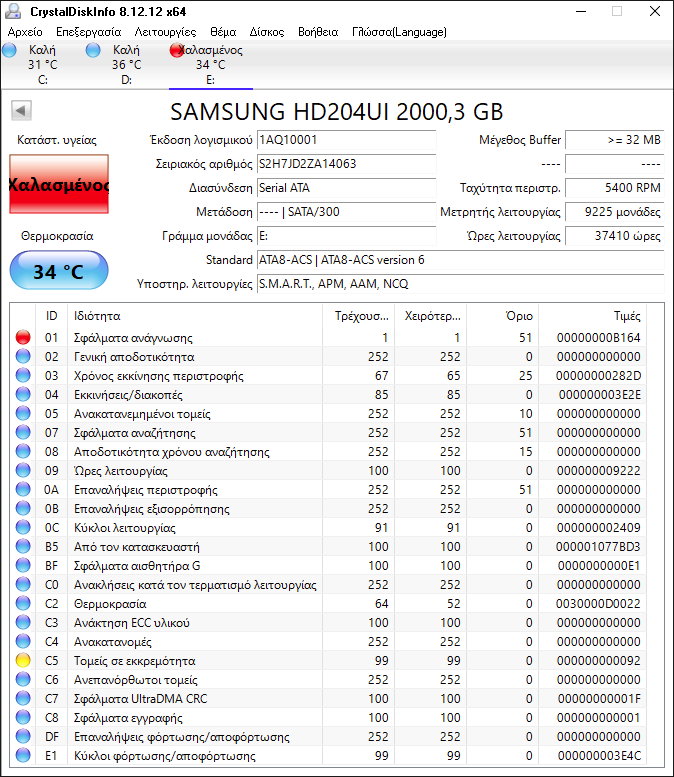Click the status icon for Σφάλματα εγγραφής

[23, 718]
